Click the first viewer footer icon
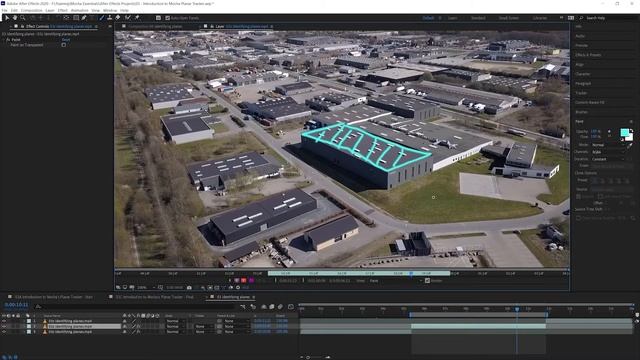The height and width of the screenshot is (360, 640). point(118,287)
